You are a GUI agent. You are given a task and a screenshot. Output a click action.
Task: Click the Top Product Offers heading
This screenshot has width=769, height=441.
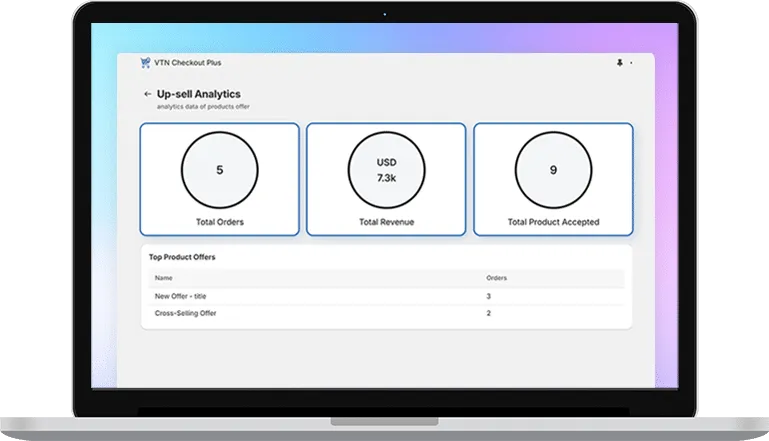(x=182, y=257)
